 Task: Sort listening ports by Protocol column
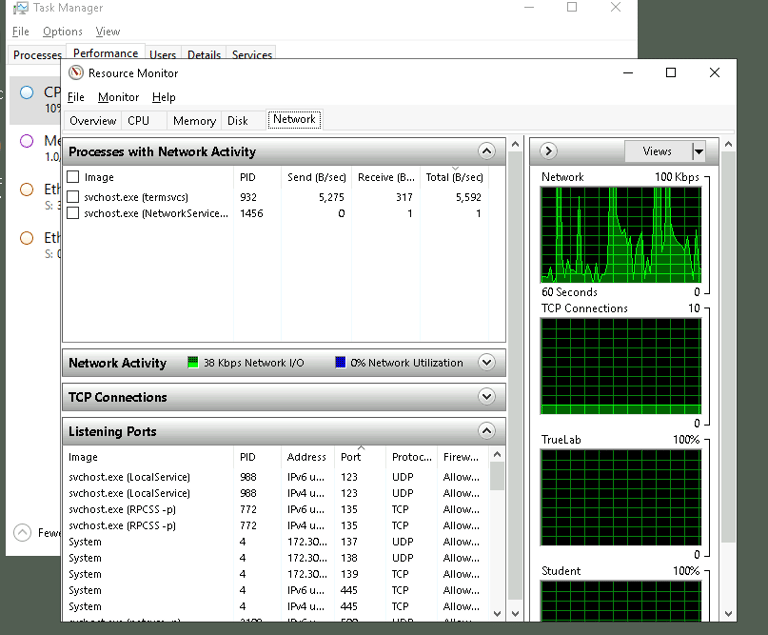pos(411,457)
